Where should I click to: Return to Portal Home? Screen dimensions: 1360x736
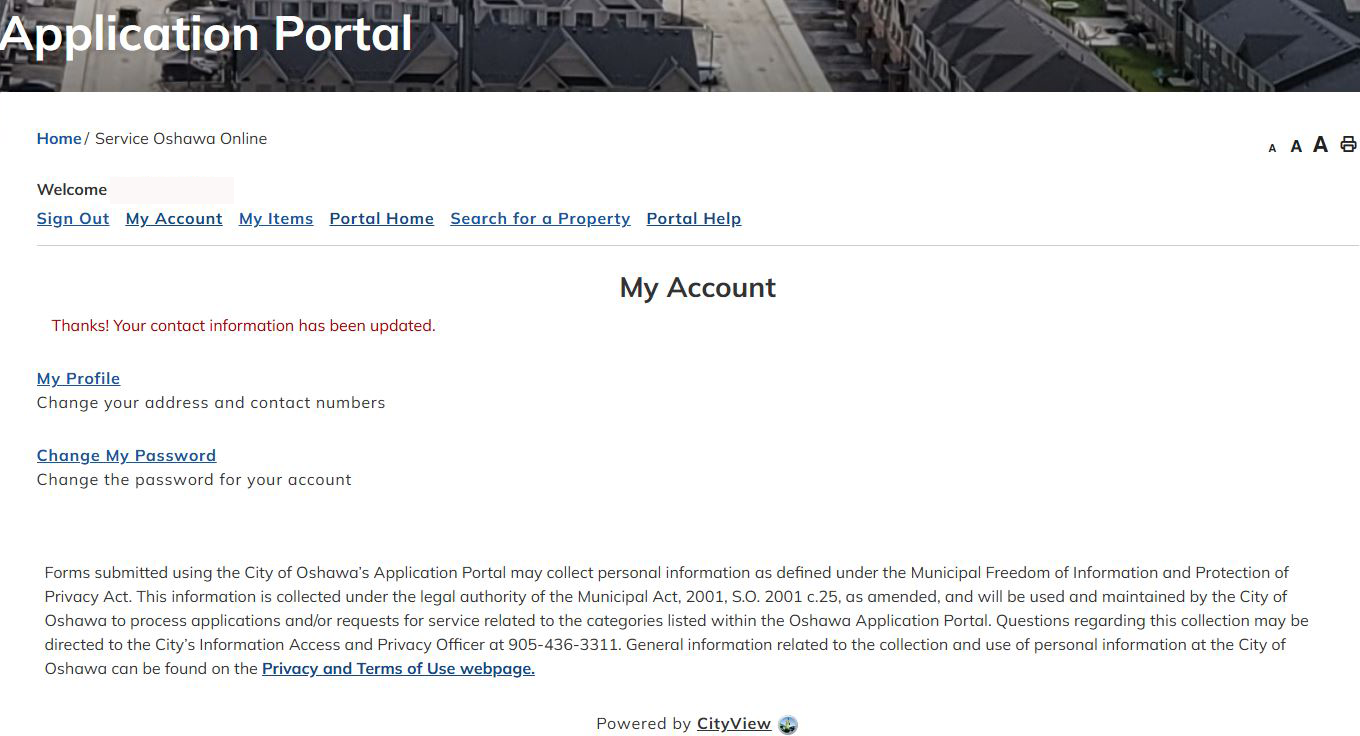tap(381, 218)
